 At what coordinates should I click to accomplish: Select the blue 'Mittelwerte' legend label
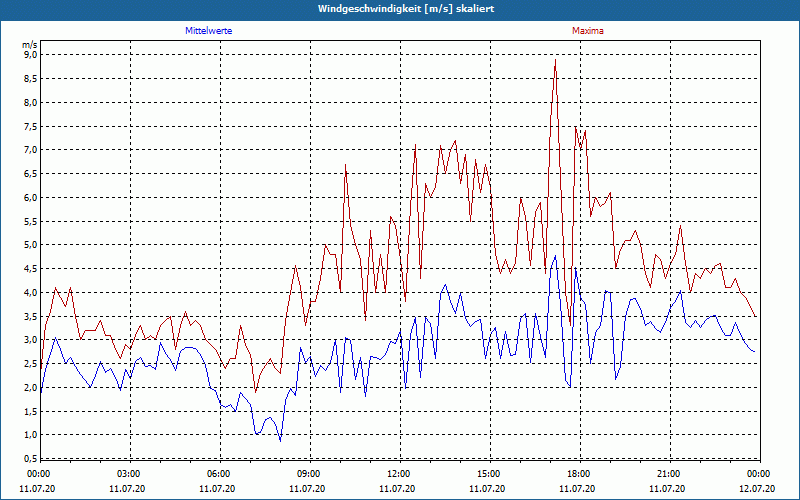pyautogui.click(x=209, y=31)
